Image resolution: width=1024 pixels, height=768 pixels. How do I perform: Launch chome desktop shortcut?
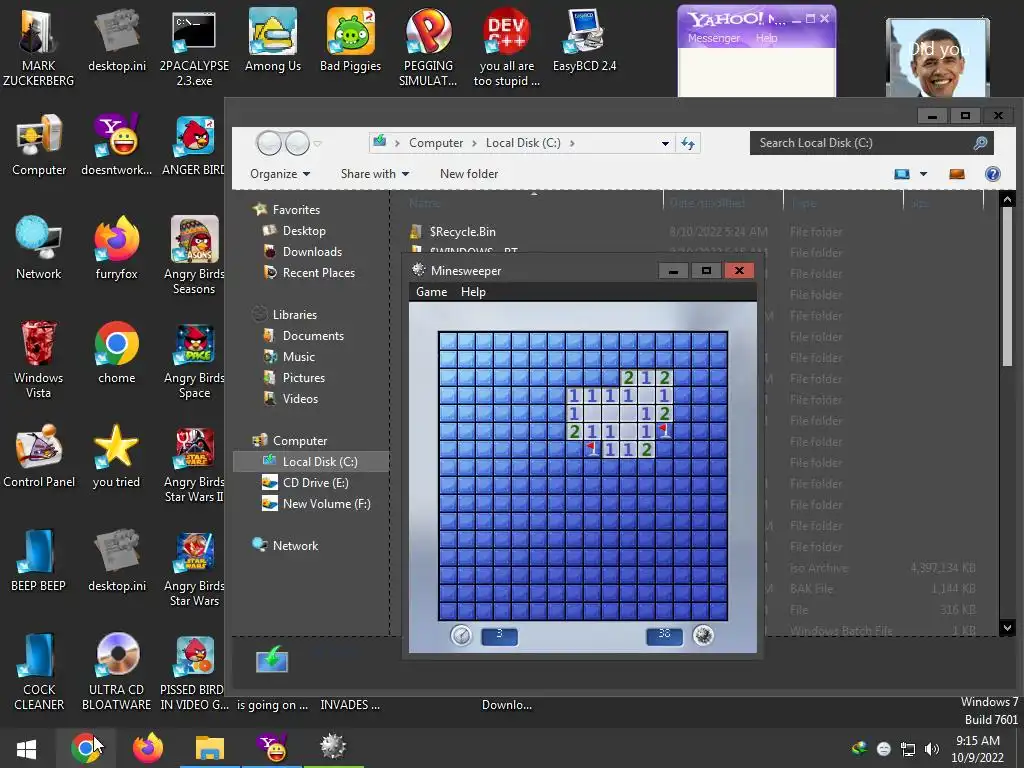(116, 353)
